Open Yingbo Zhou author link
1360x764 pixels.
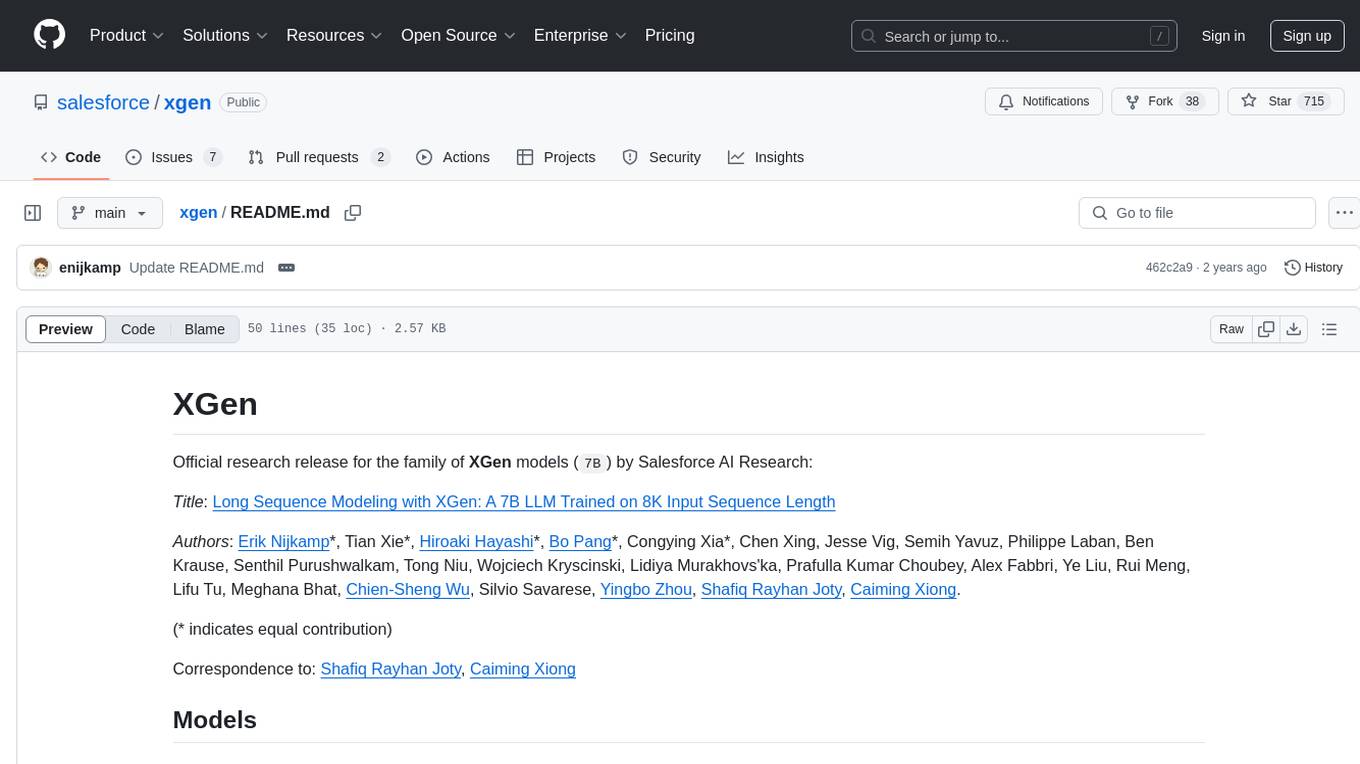[646, 590]
